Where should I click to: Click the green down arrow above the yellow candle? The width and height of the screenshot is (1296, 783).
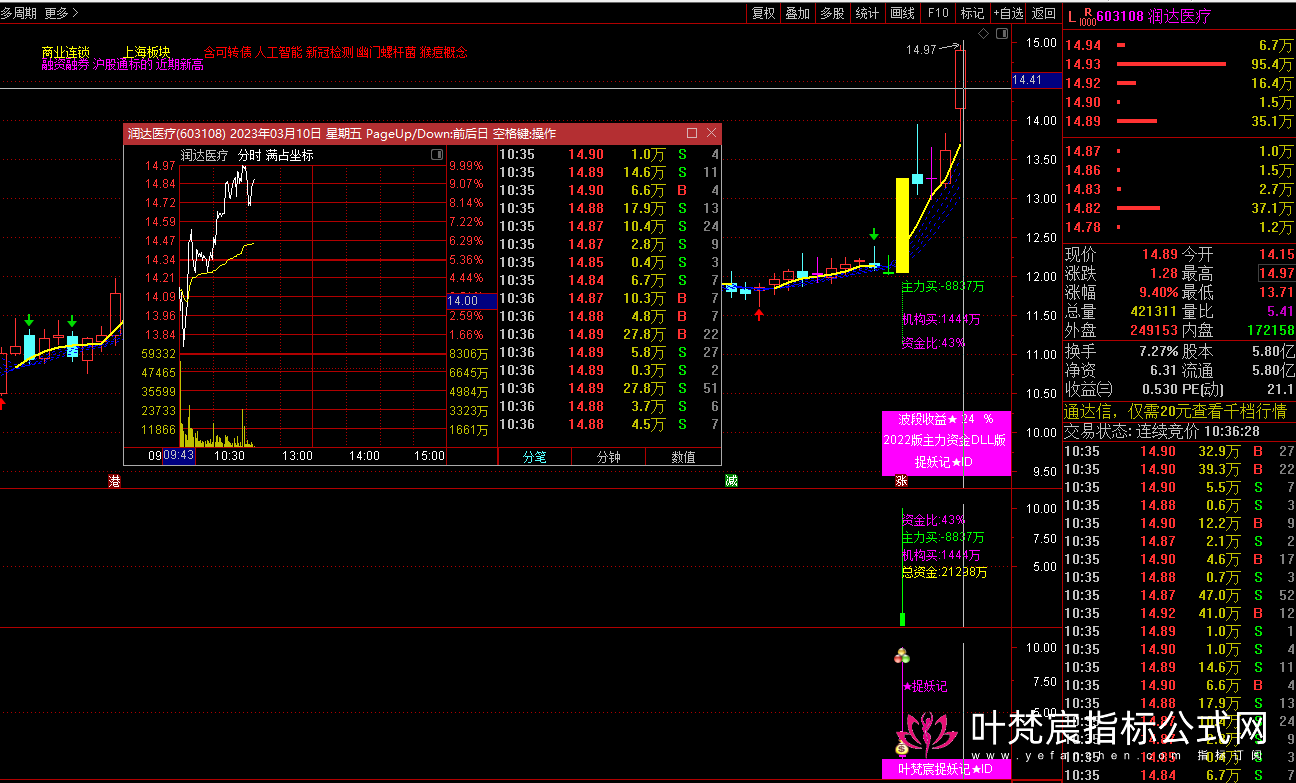[x=874, y=236]
